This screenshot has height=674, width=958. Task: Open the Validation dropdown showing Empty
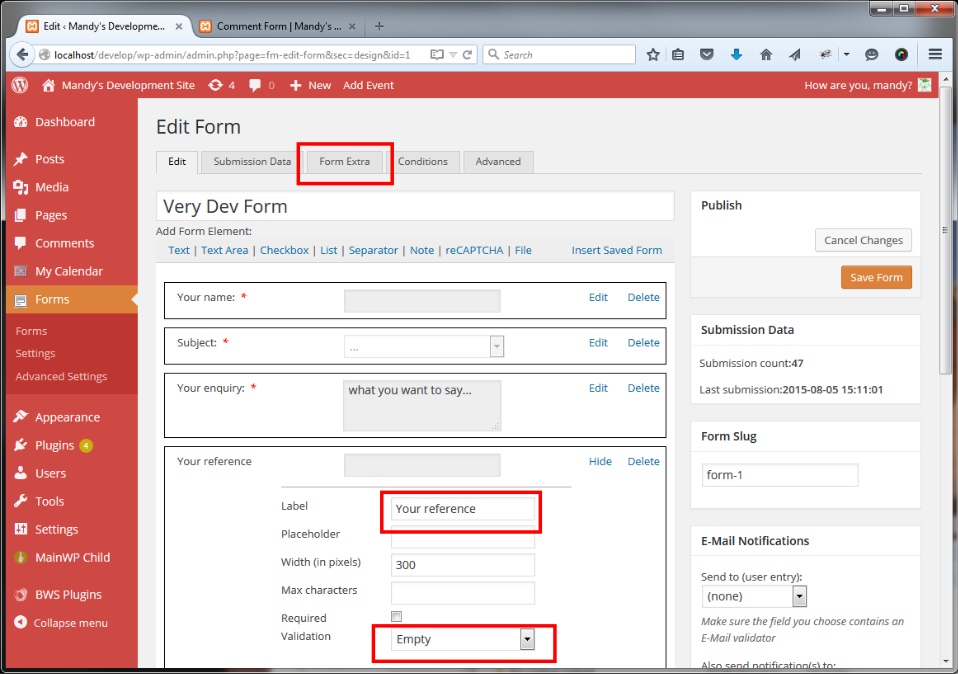(x=527, y=639)
